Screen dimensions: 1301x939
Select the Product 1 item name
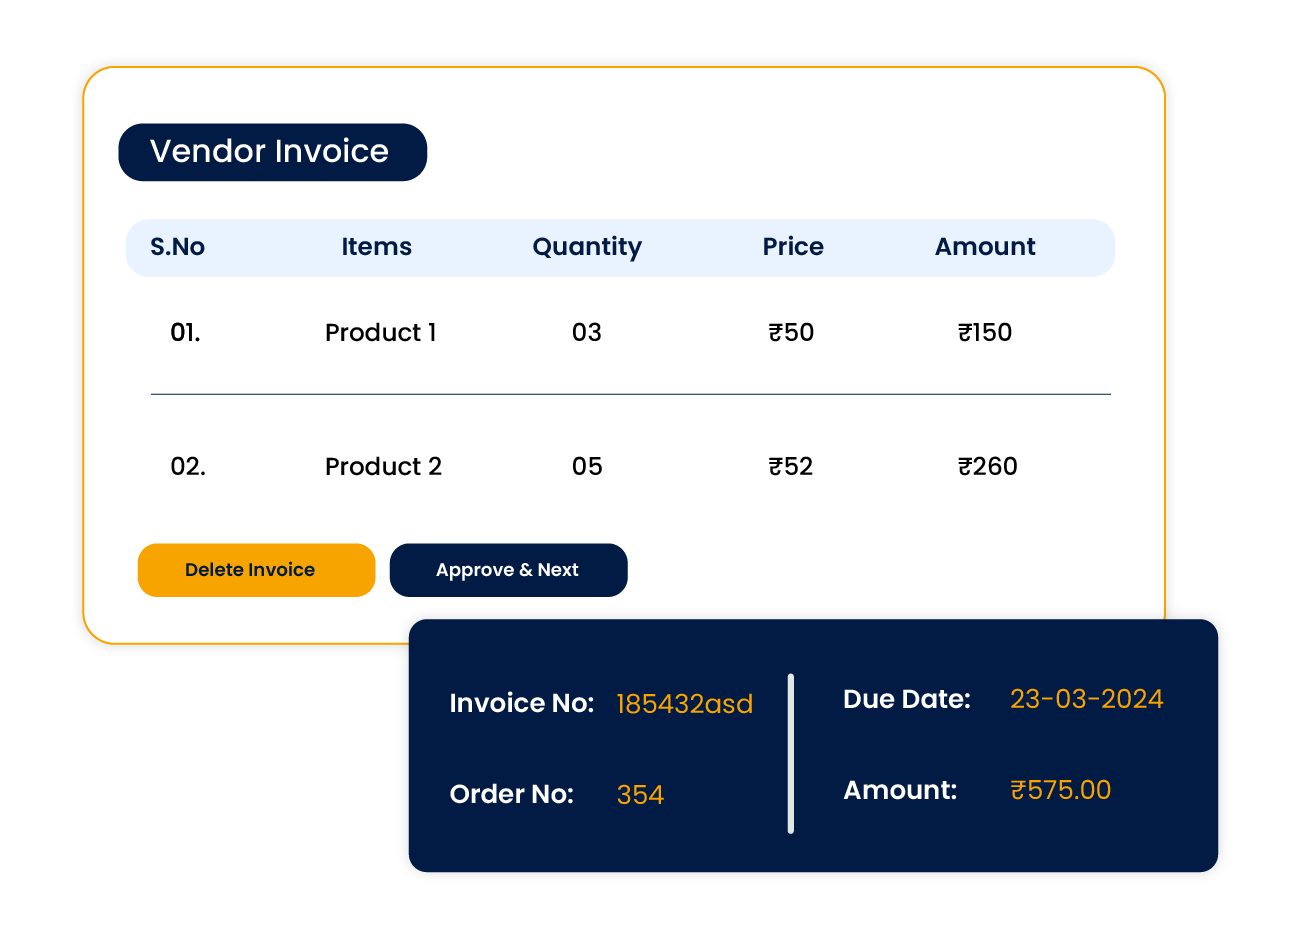[x=381, y=333]
